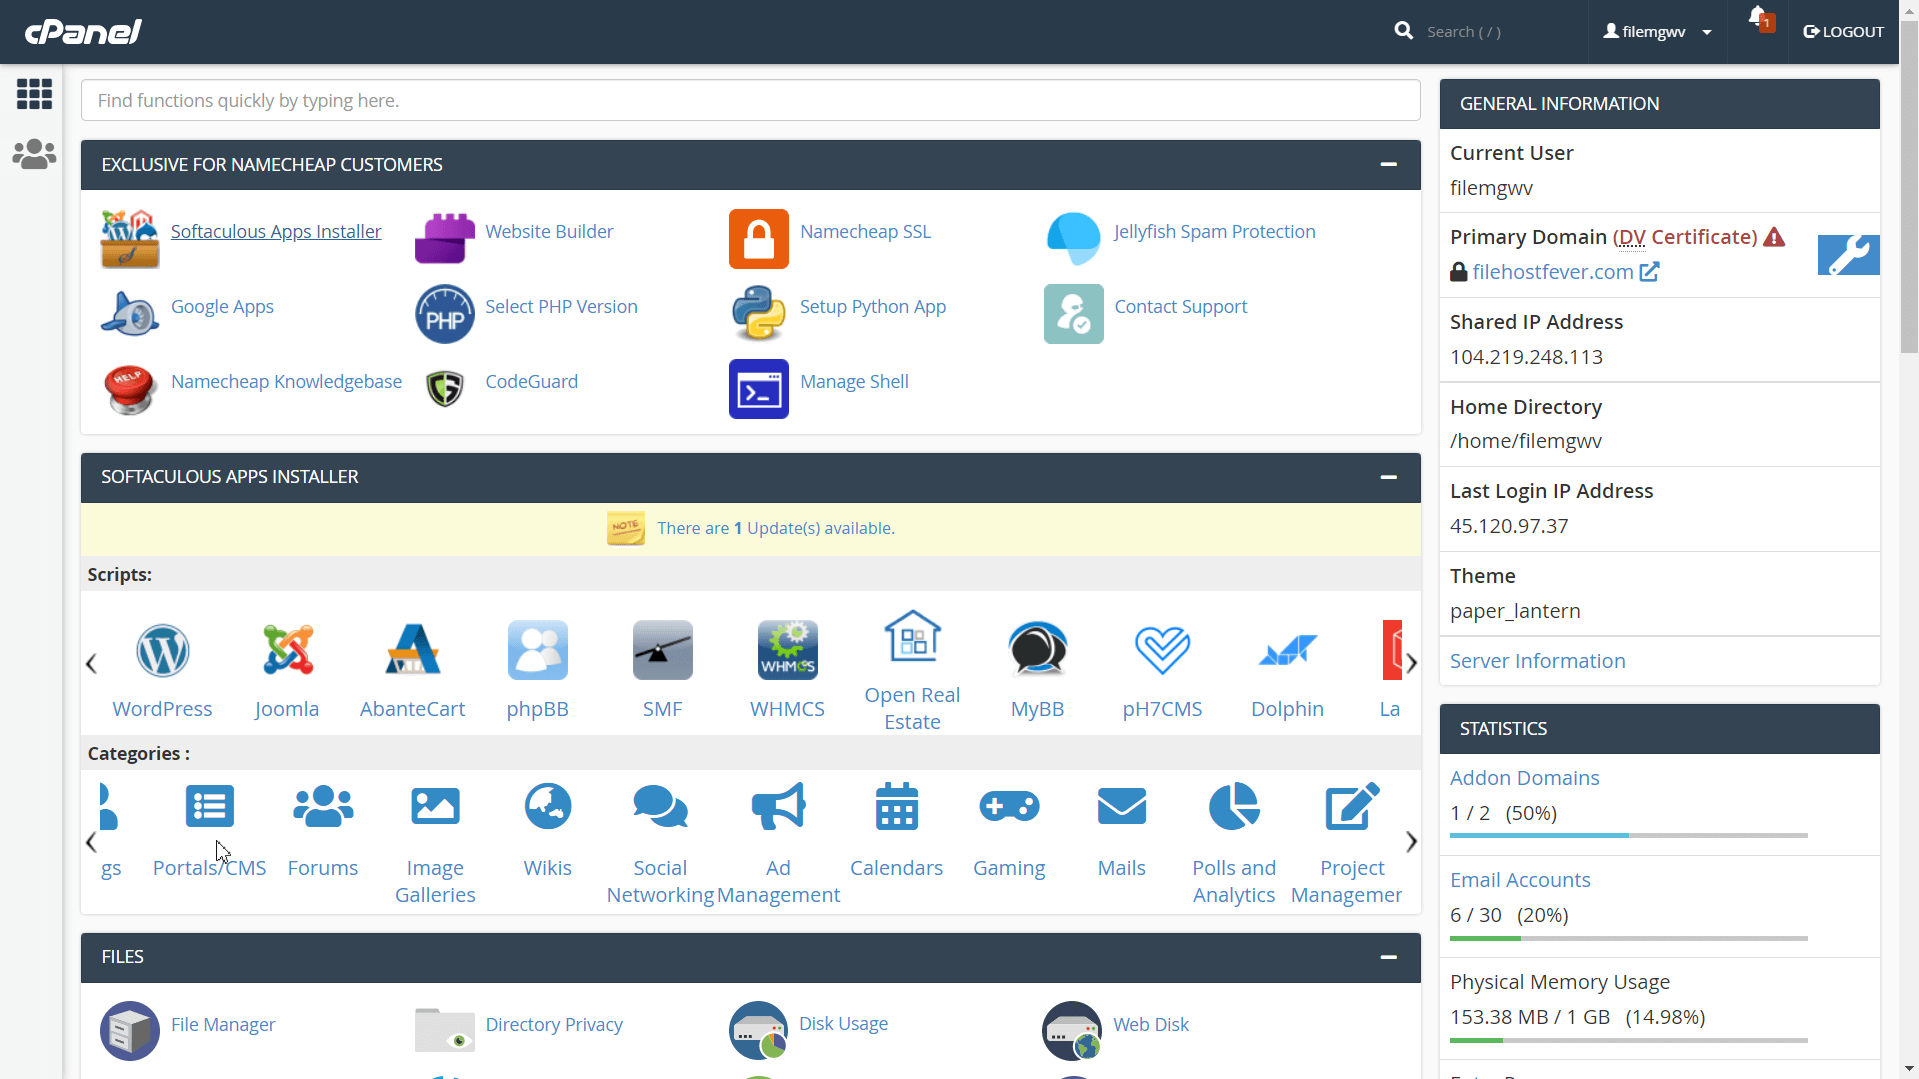This screenshot has width=1919, height=1079.
Task: Open the Addon Domains statistics link
Action: [1524, 778]
